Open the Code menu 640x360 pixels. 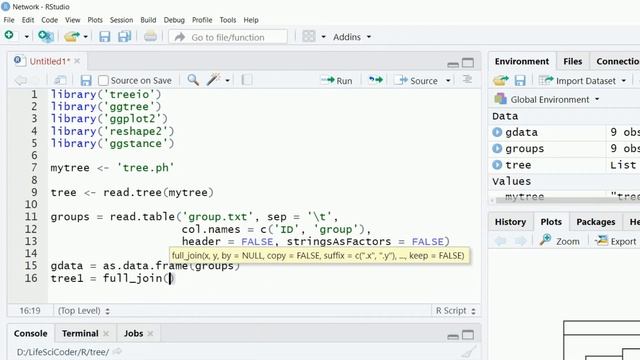49,20
